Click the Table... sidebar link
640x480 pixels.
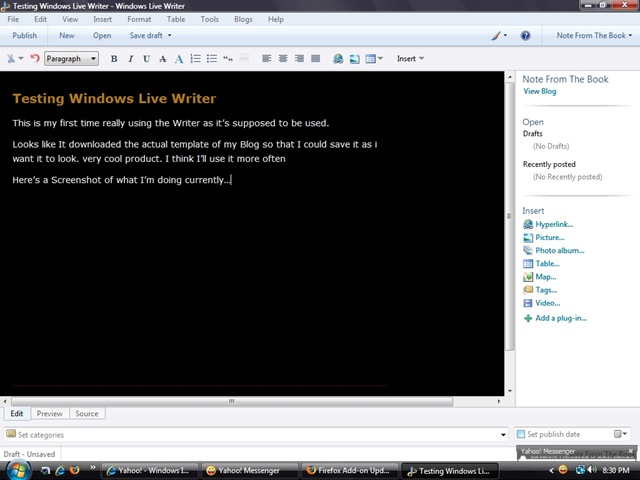pos(547,264)
